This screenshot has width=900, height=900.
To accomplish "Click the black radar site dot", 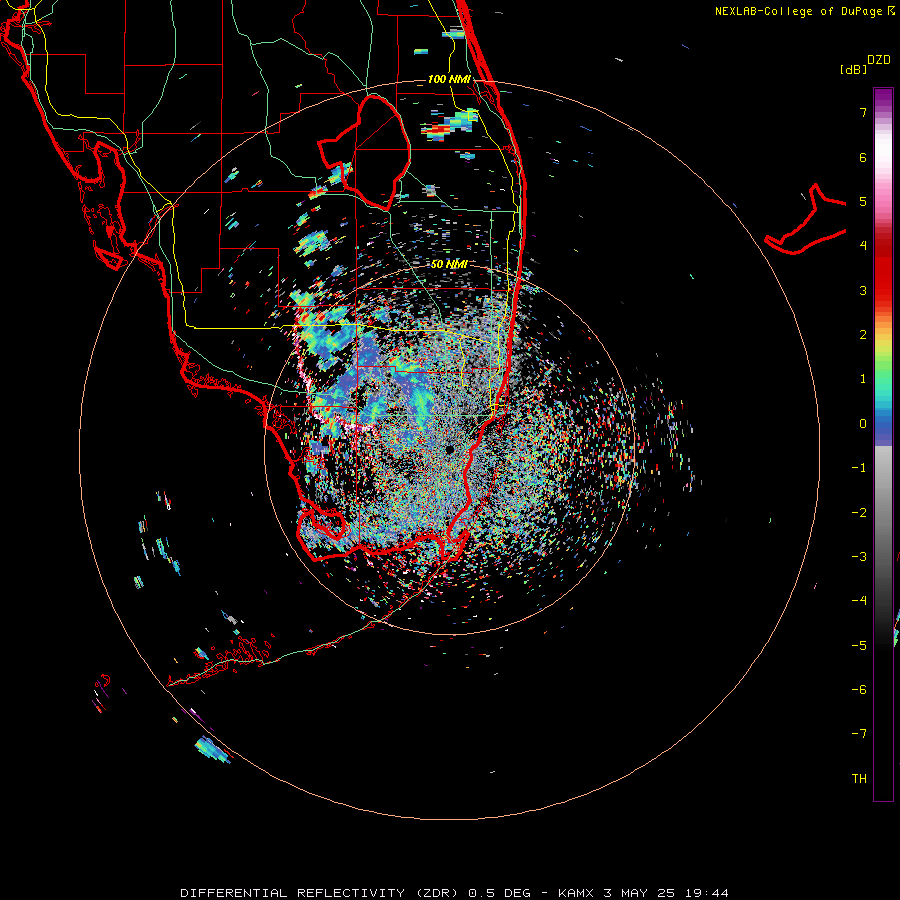I will click(450, 449).
